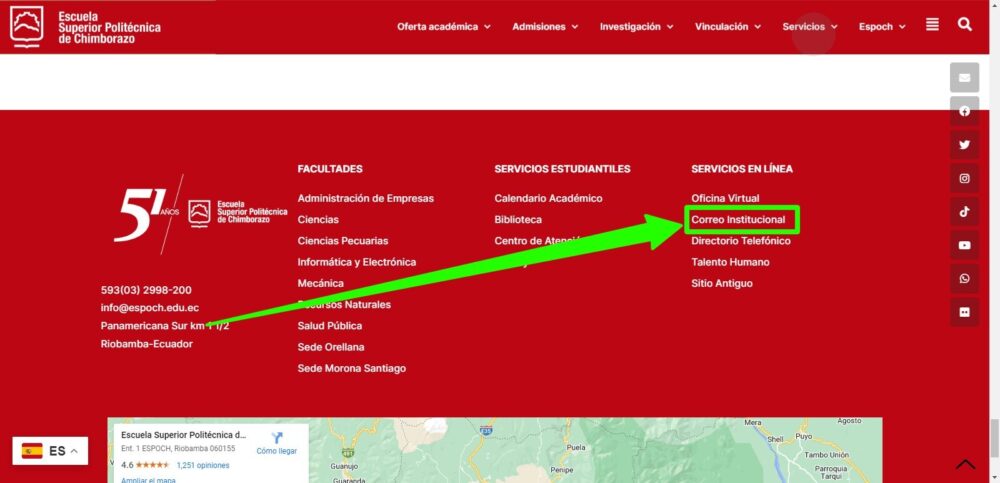Viewport: 1000px width, 483px height.
Task: Open Sede Morona Santiago link
Action: tap(351, 368)
